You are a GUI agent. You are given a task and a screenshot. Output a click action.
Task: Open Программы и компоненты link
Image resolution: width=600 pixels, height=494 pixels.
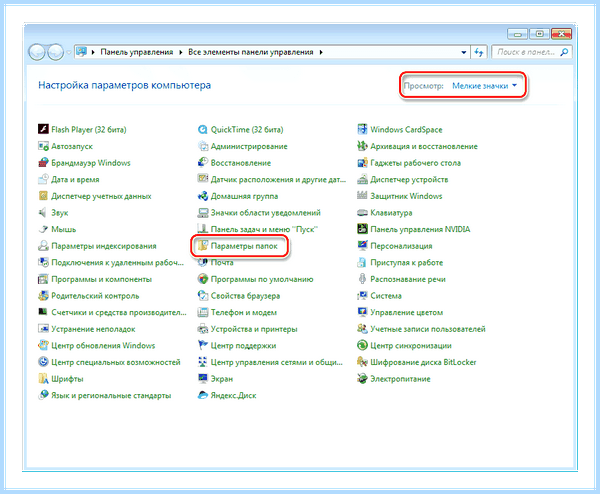click(x=101, y=279)
